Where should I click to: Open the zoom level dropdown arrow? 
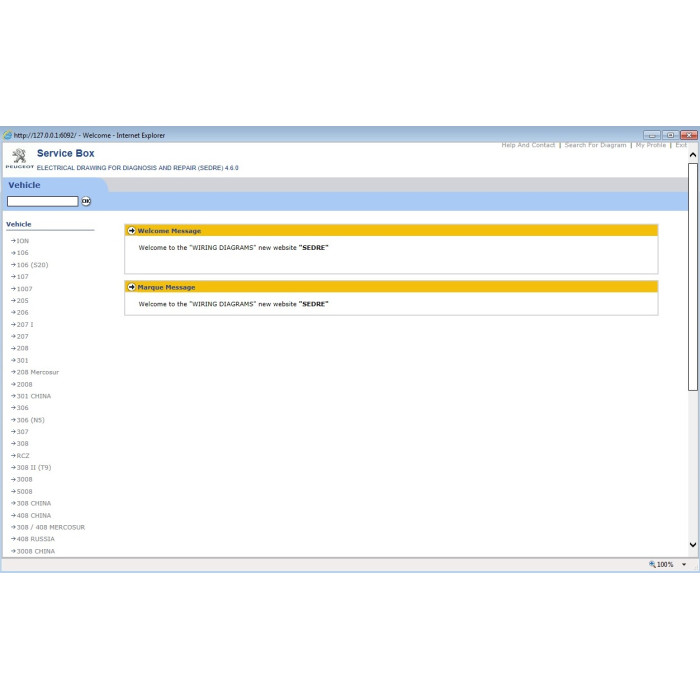(684, 565)
